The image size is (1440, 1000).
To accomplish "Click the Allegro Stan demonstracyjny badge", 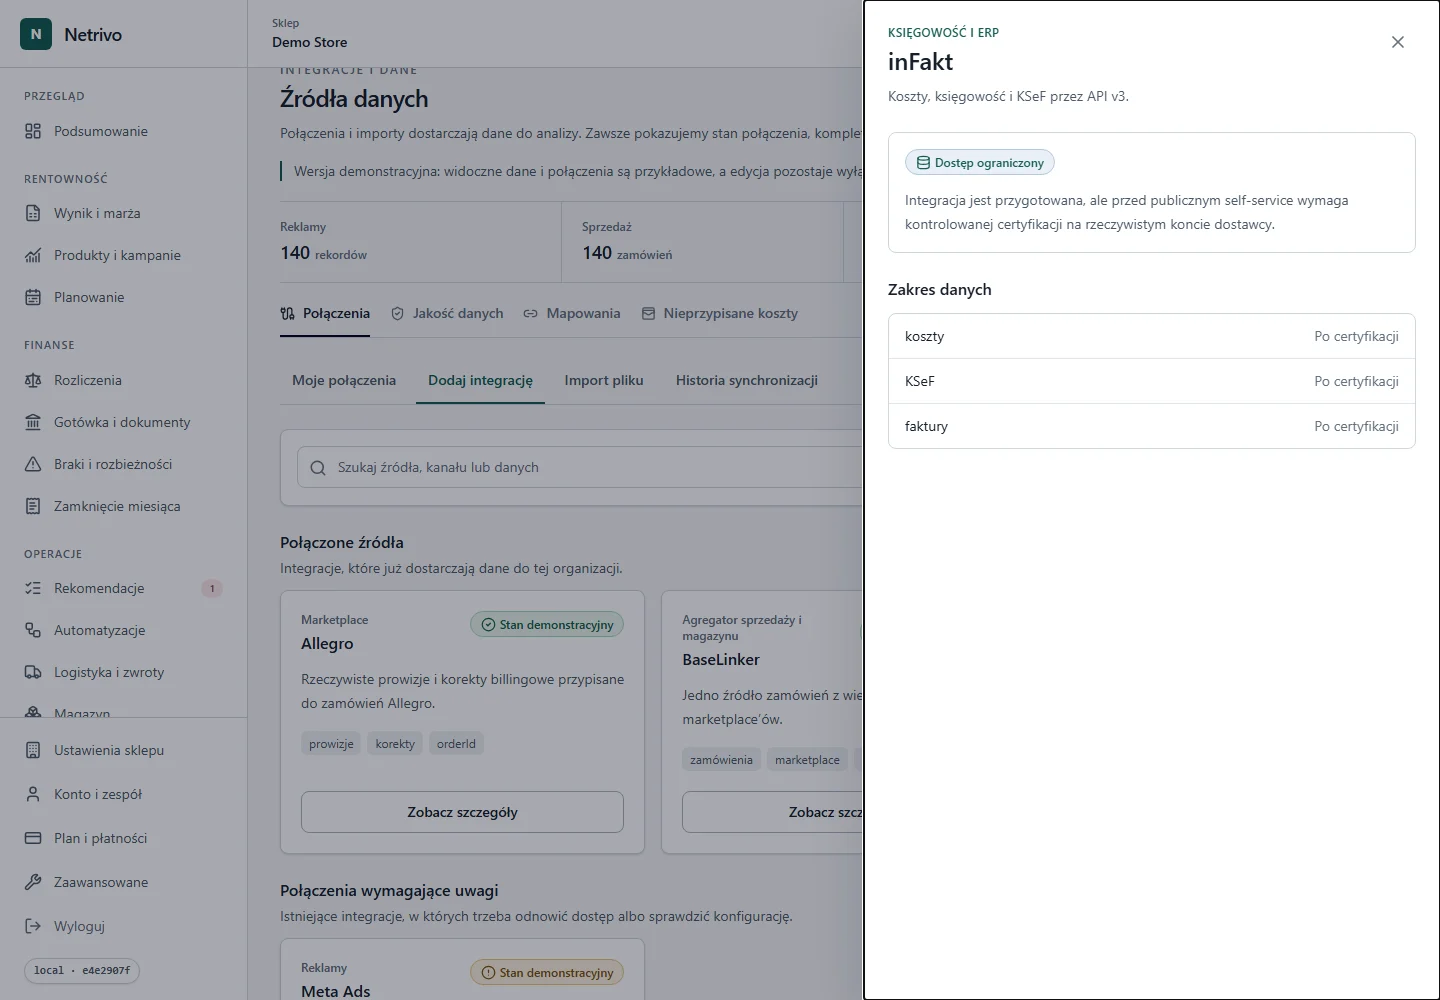I will click(547, 624).
